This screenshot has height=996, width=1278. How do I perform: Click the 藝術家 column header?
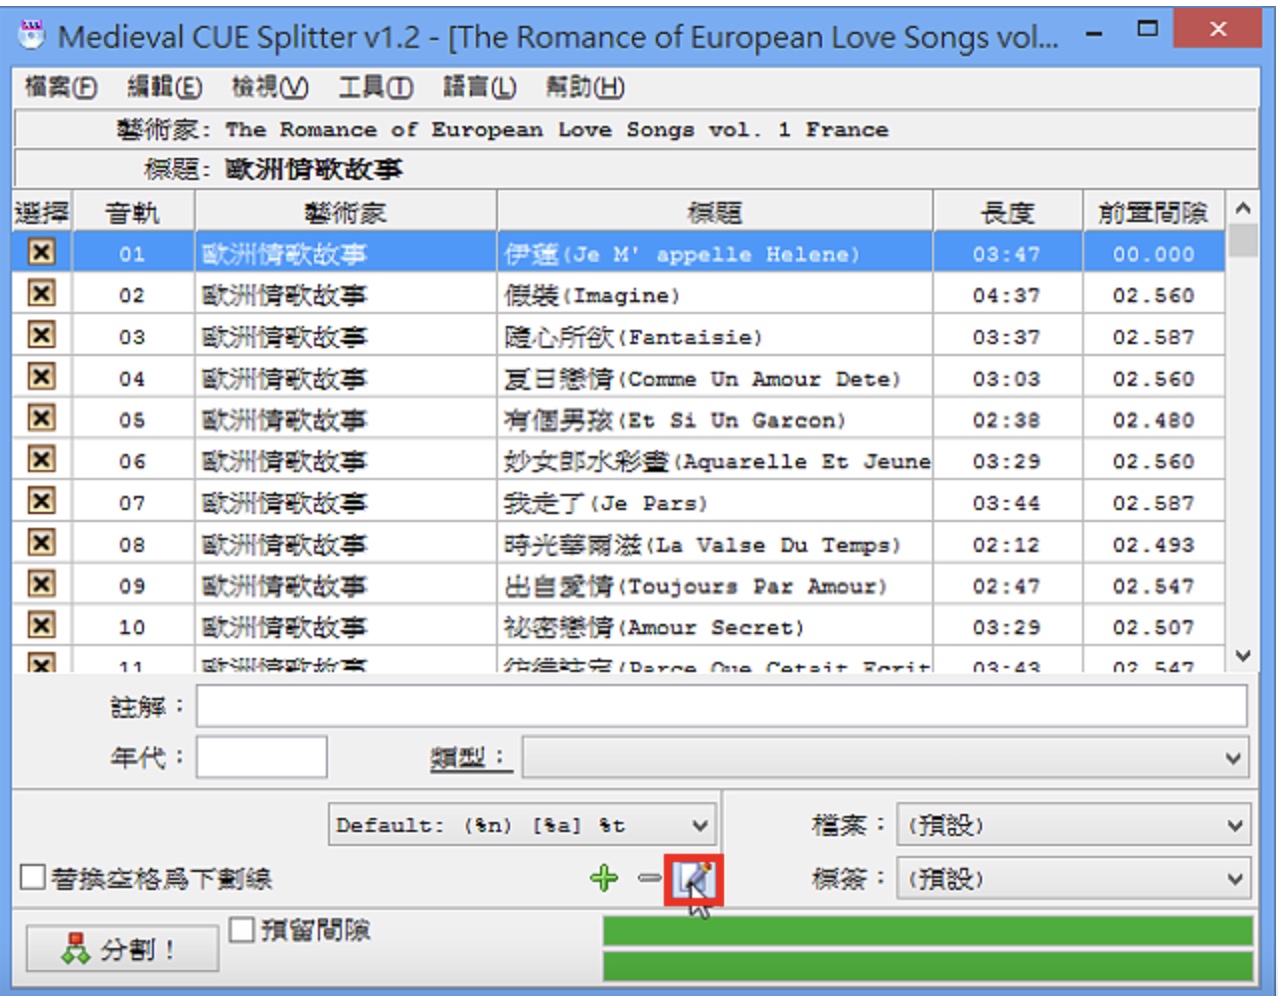[x=345, y=212]
